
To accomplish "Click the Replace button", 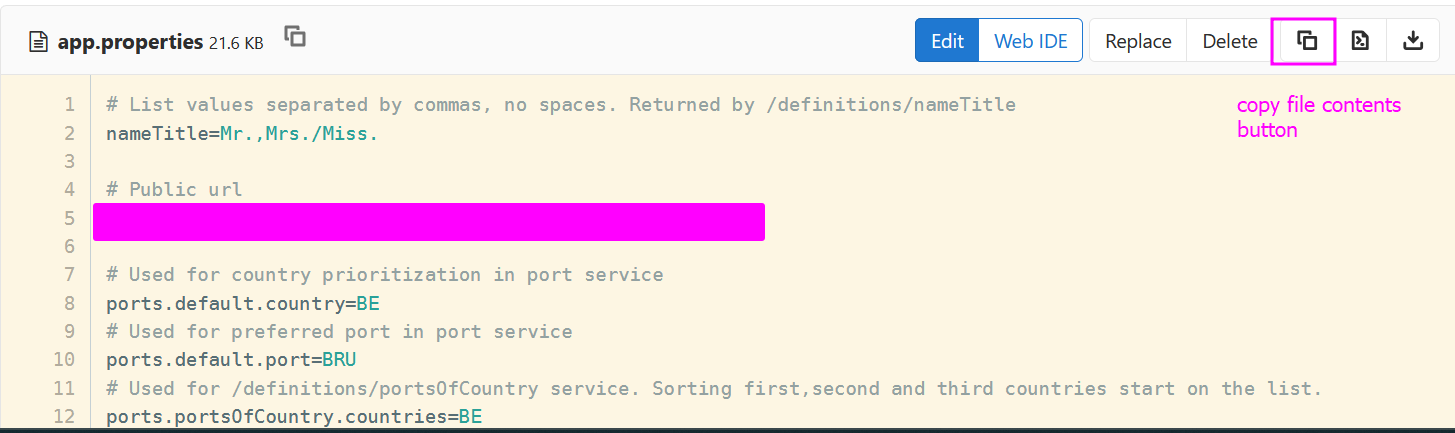I will (1138, 41).
